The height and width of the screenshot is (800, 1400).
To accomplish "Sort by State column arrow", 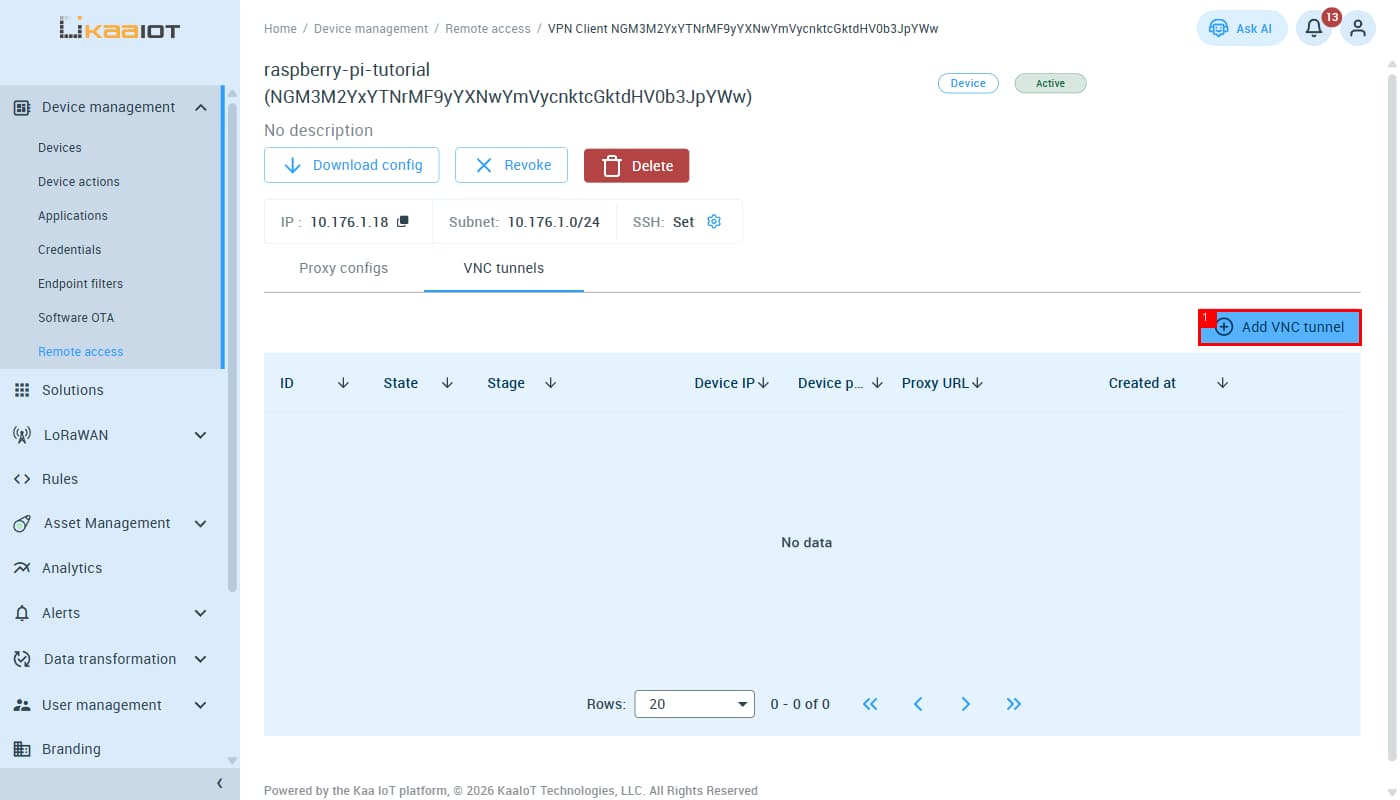I will pyautogui.click(x=447, y=383).
